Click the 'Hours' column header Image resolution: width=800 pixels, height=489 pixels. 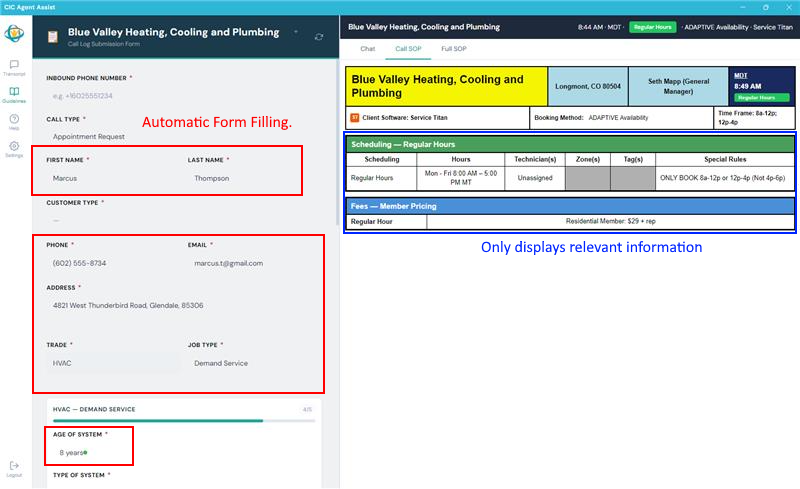[460, 159]
